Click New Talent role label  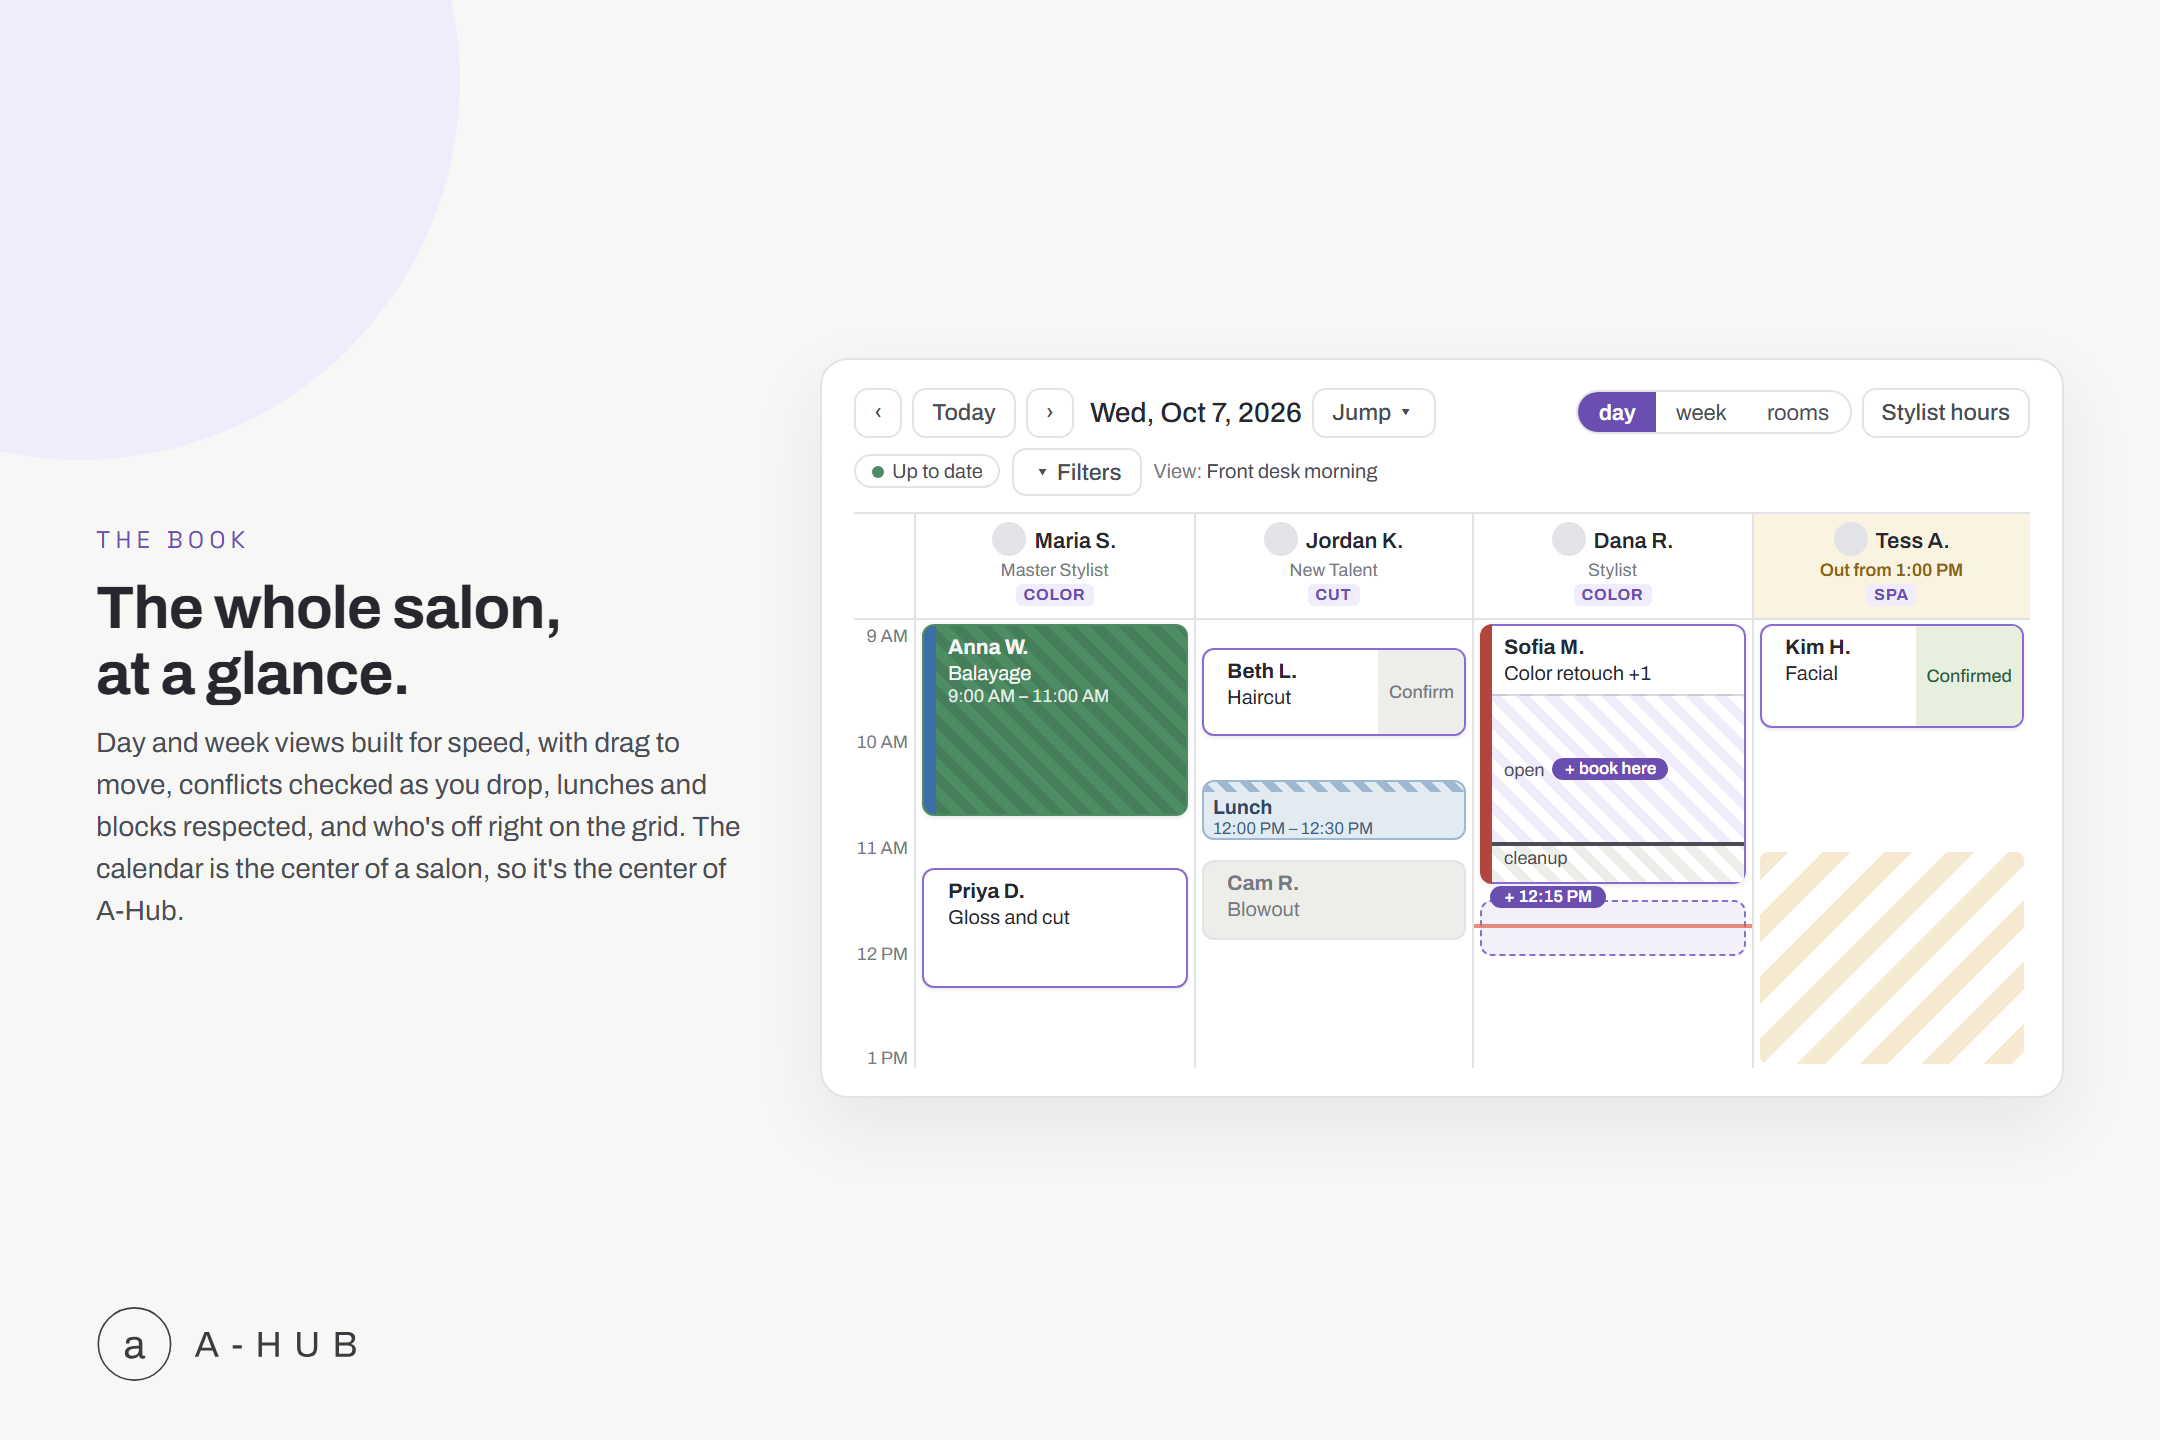pyautogui.click(x=1333, y=570)
